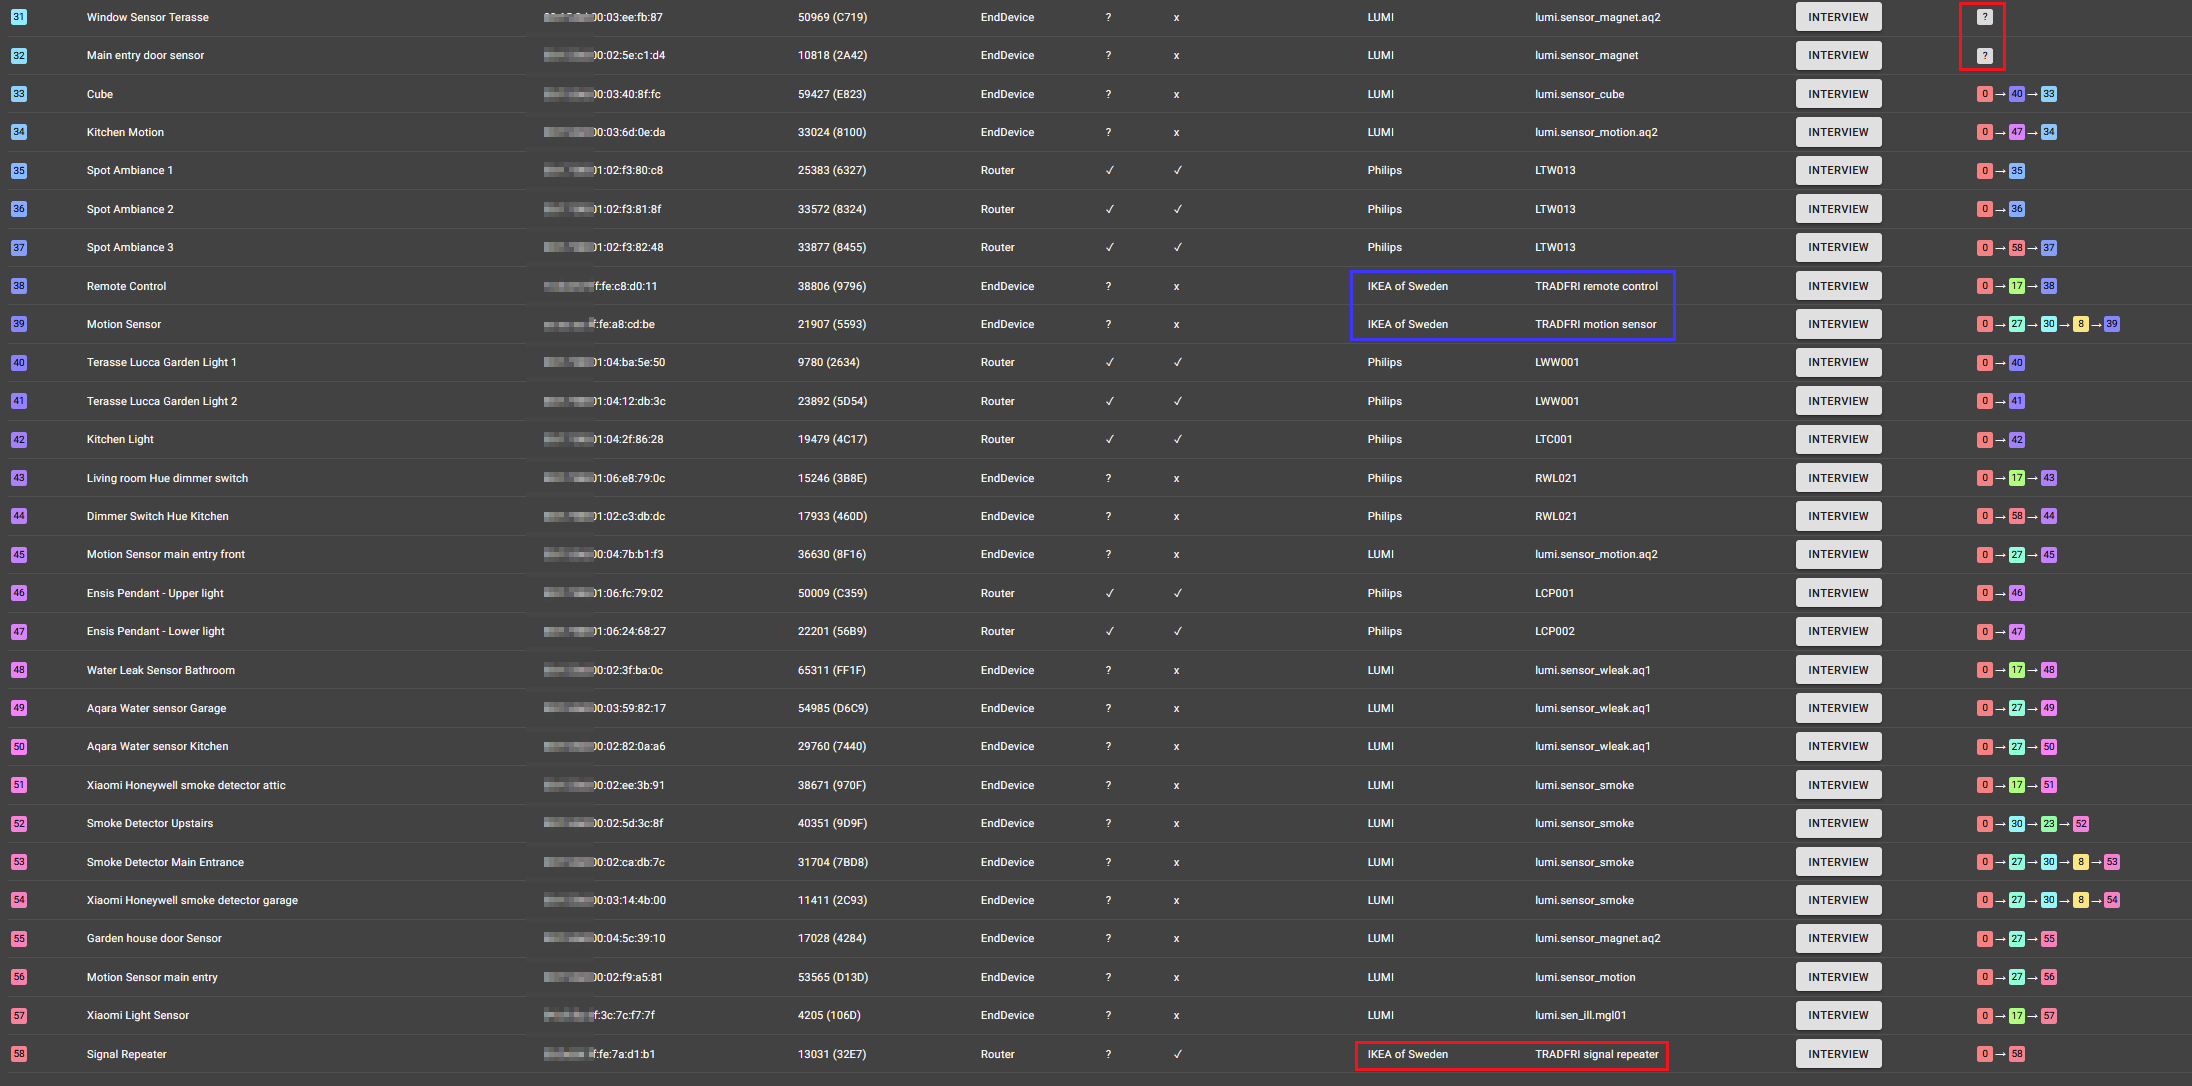Click red coordinator 0 badge in Kitchen Motion route

pyautogui.click(x=1984, y=132)
